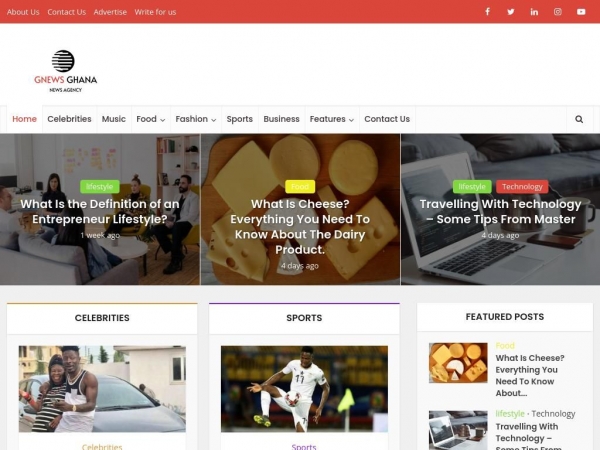Viewport: 600px width, 450px height.
Task: Click Technology category in Featured Posts
Action: click(x=553, y=414)
